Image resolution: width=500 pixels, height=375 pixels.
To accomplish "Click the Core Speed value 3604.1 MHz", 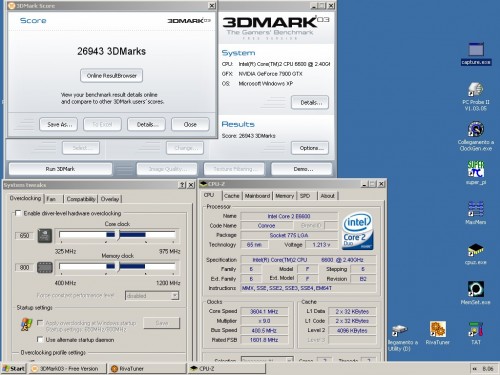I will (264, 311).
